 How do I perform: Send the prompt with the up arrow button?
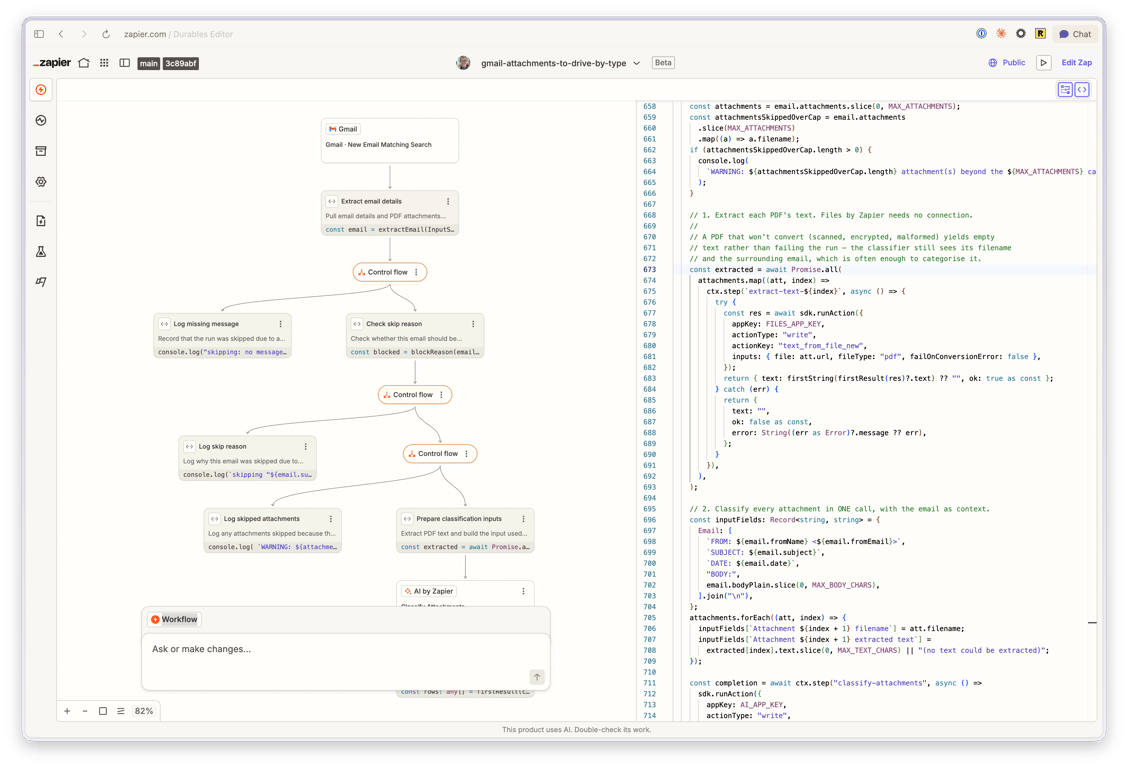click(537, 677)
